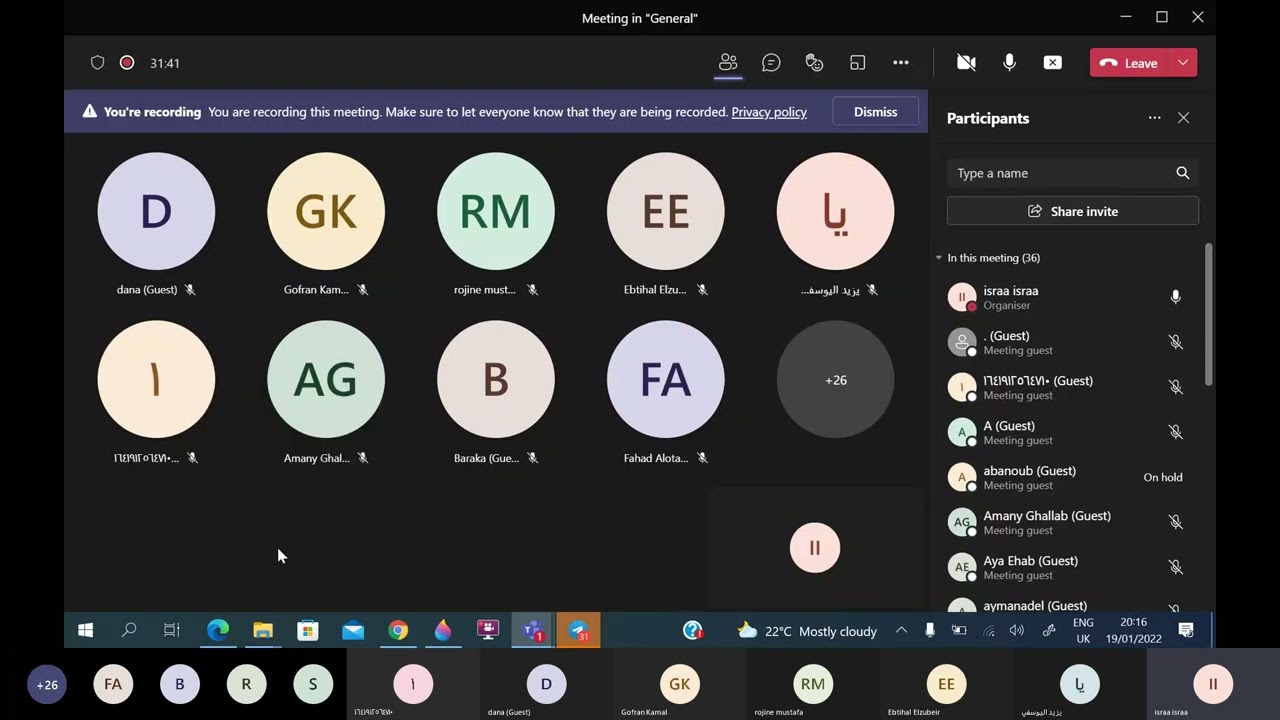The width and height of the screenshot is (1280, 720).
Task: Select the AG Amany Ghallab avatar tile
Action: [326, 379]
